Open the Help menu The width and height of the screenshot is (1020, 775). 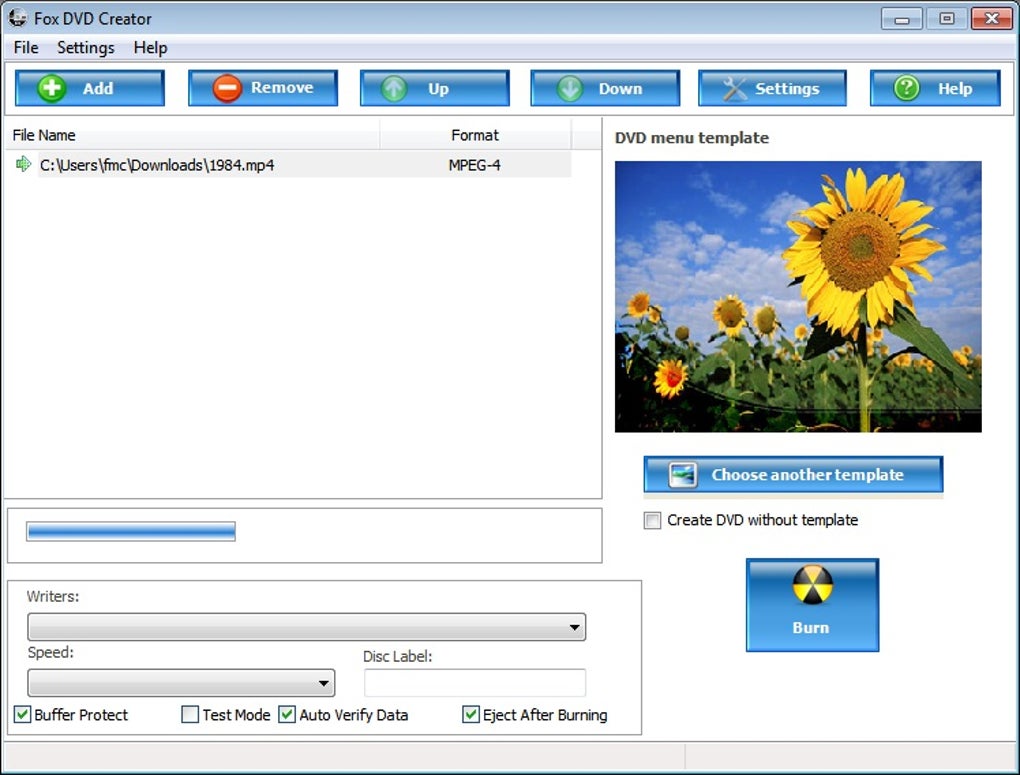click(x=150, y=48)
